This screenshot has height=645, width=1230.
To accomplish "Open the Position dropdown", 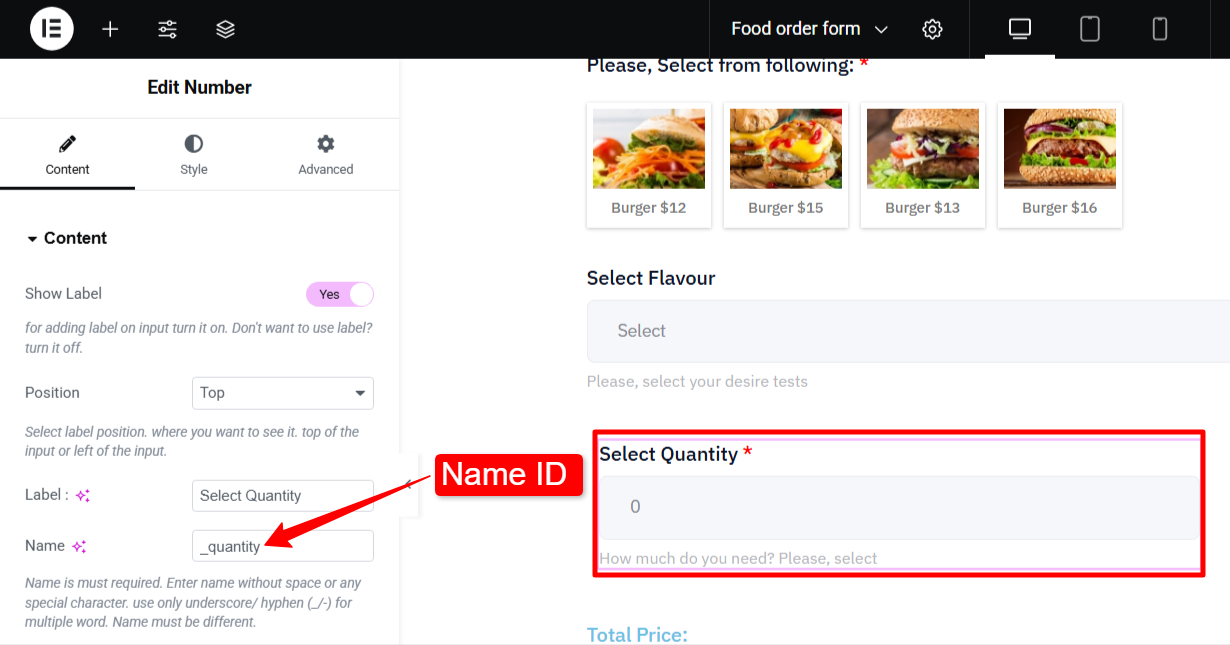I will pyautogui.click(x=283, y=393).
